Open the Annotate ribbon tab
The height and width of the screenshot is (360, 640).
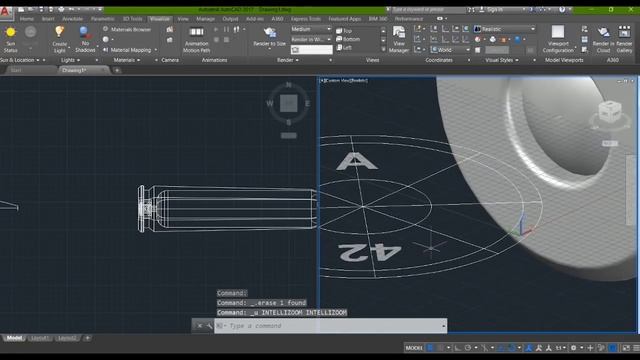[x=73, y=19]
